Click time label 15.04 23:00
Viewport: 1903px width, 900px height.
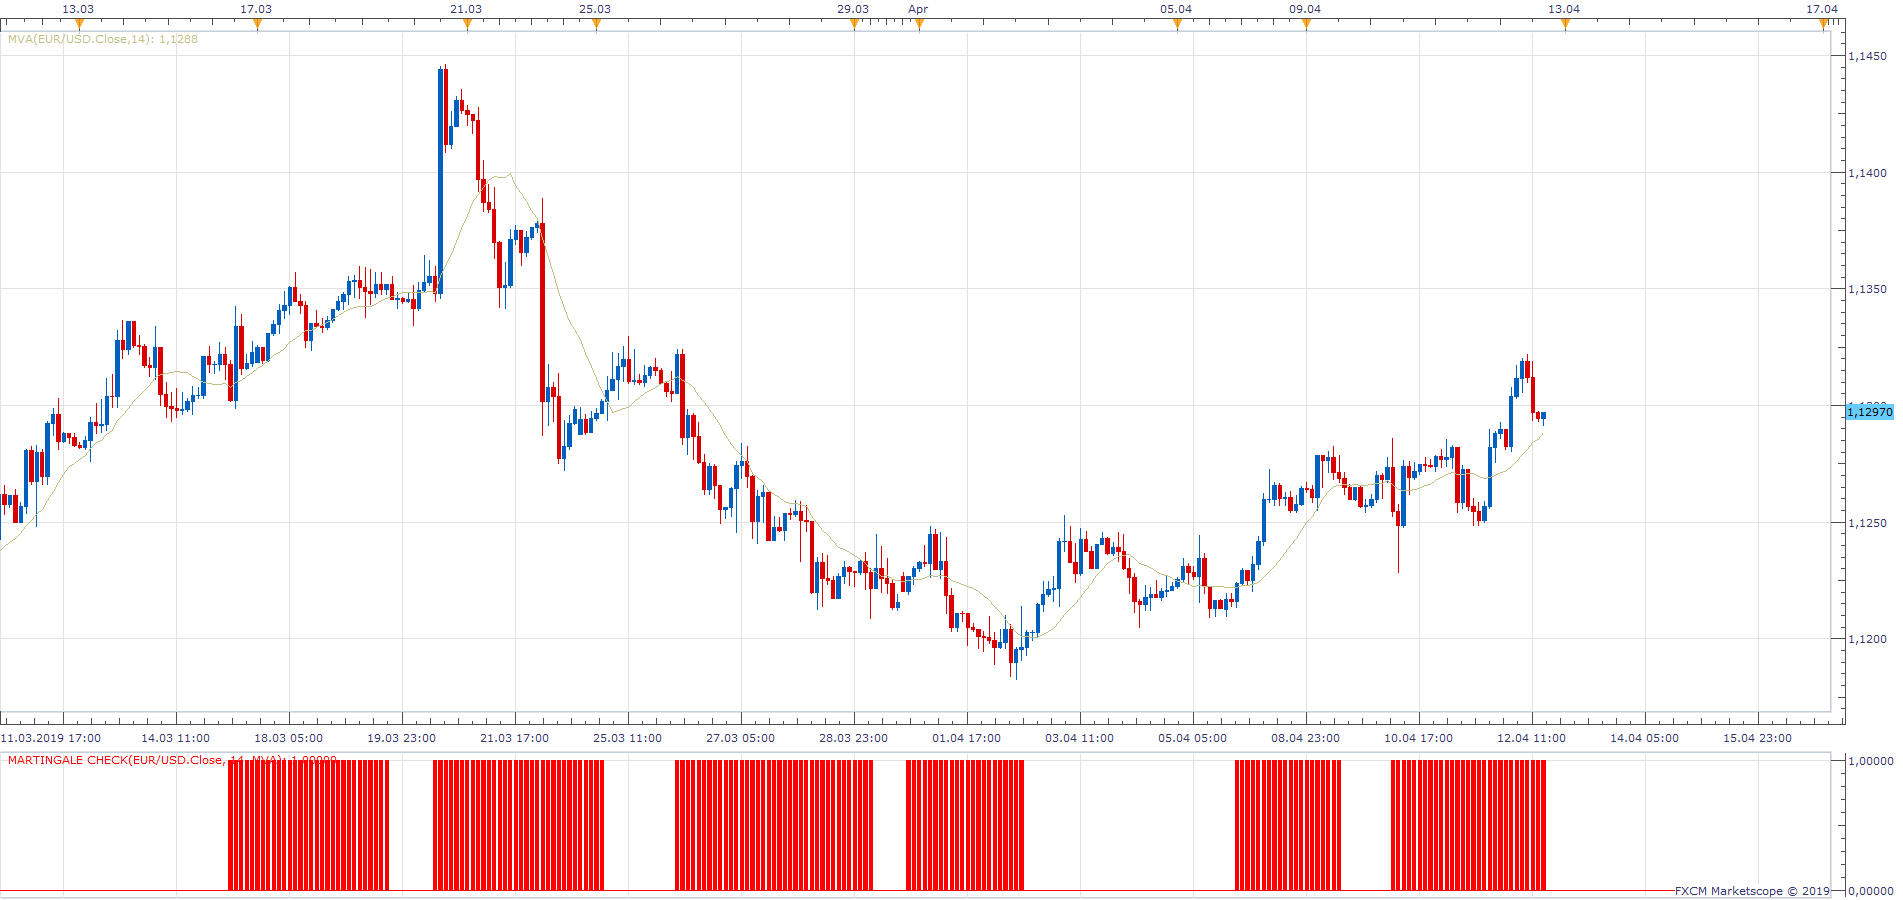[1758, 738]
